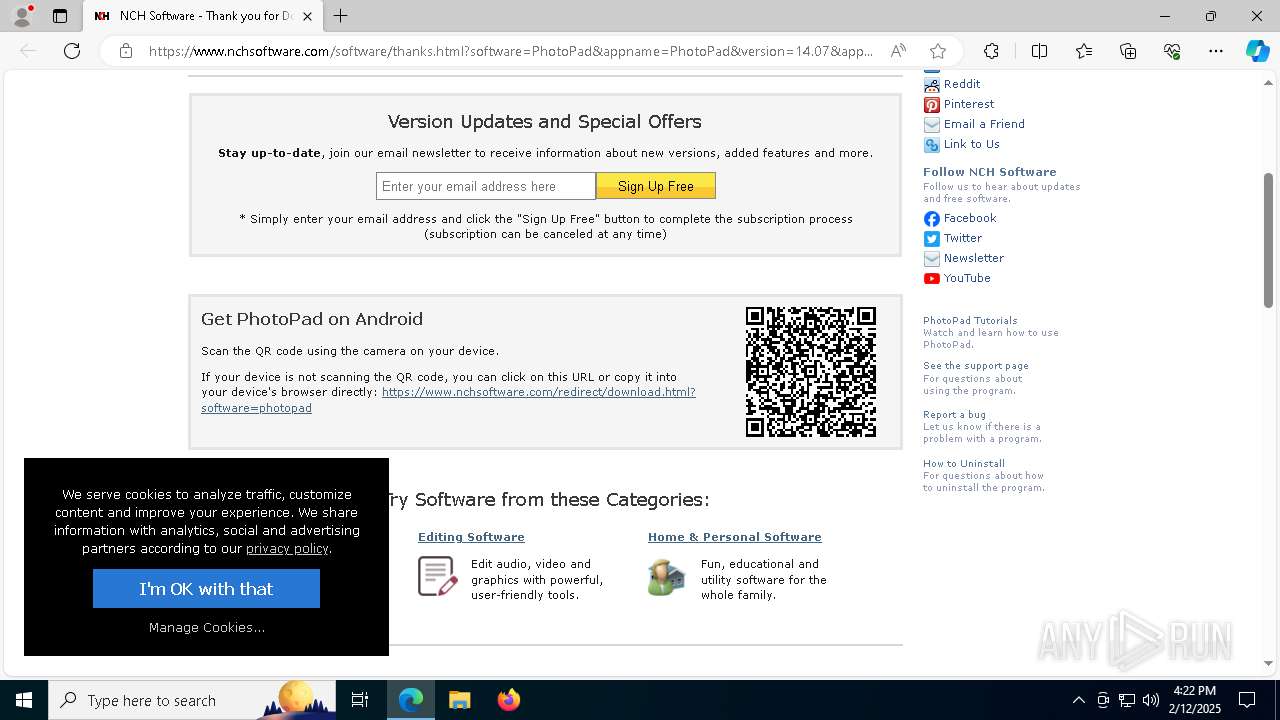Open tab actions menu icon
1280x720 pixels.
tap(60, 16)
